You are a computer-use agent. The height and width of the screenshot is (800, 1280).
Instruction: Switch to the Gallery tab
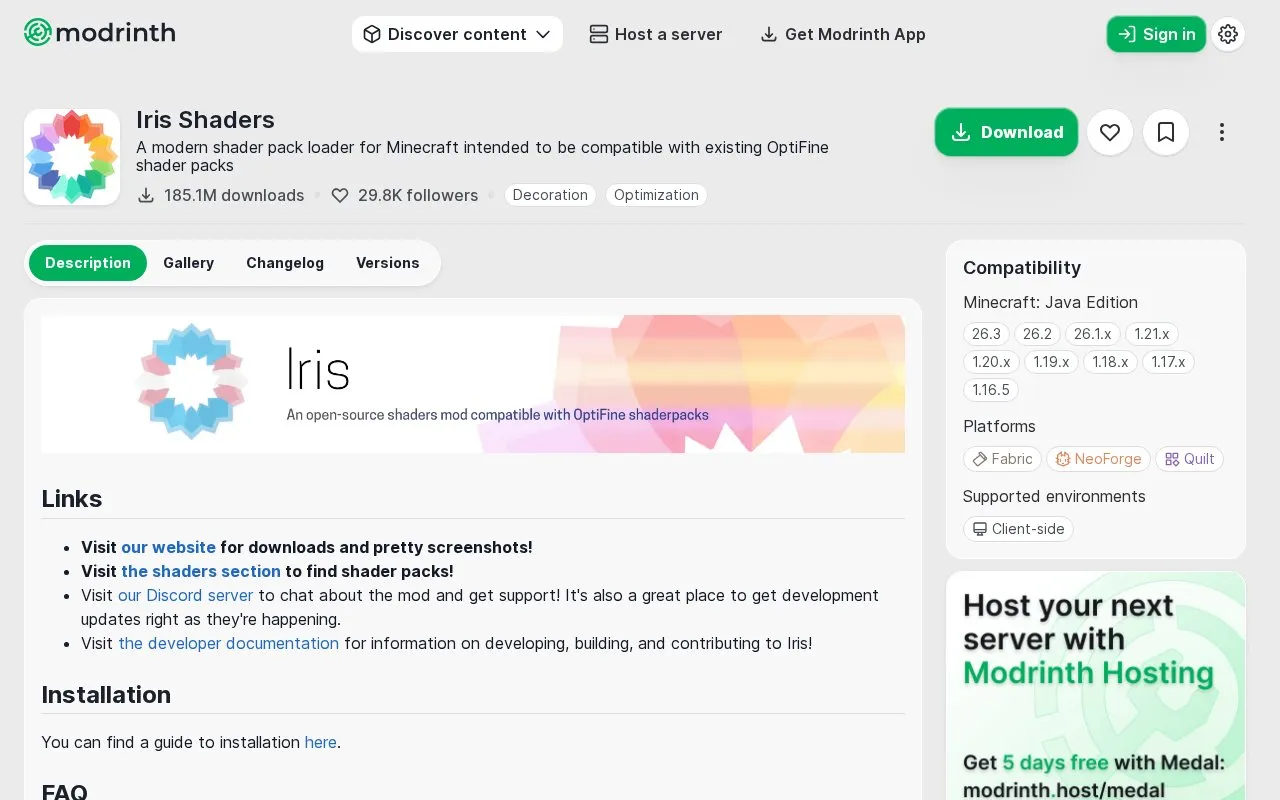(x=188, y=263)
